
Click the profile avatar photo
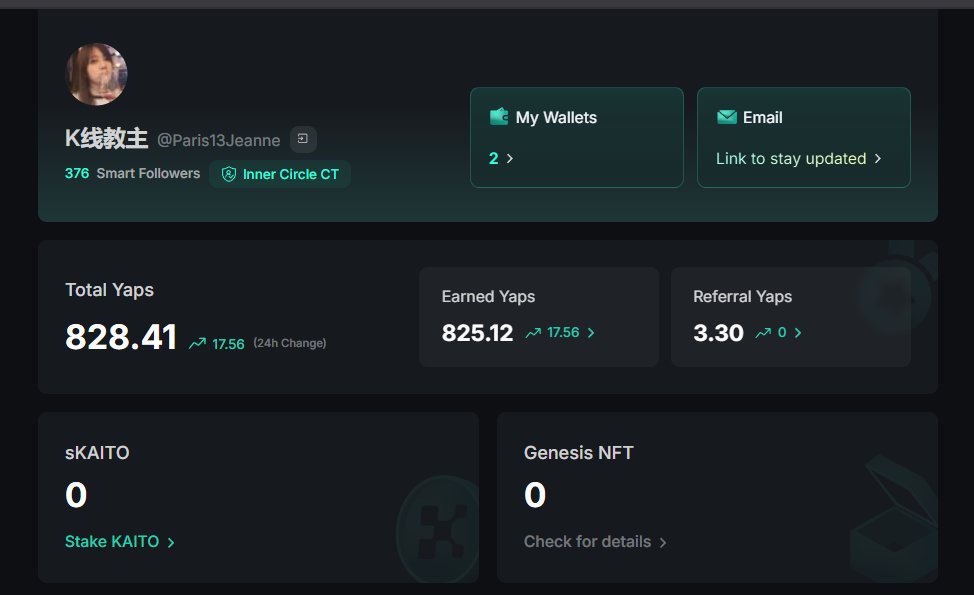tap(96, 74)
